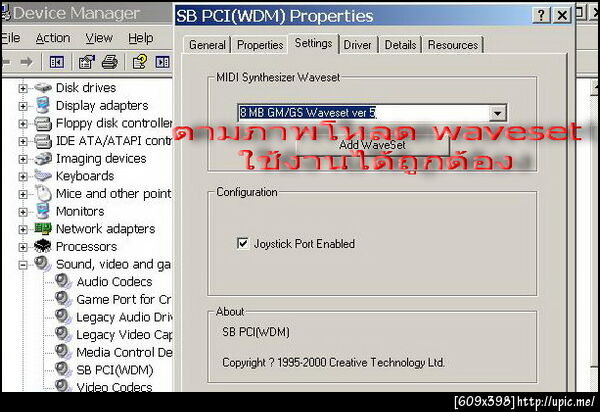Expand the Floppy disk controllers node
The image size is (600, 412).
(x=23, y=124)
